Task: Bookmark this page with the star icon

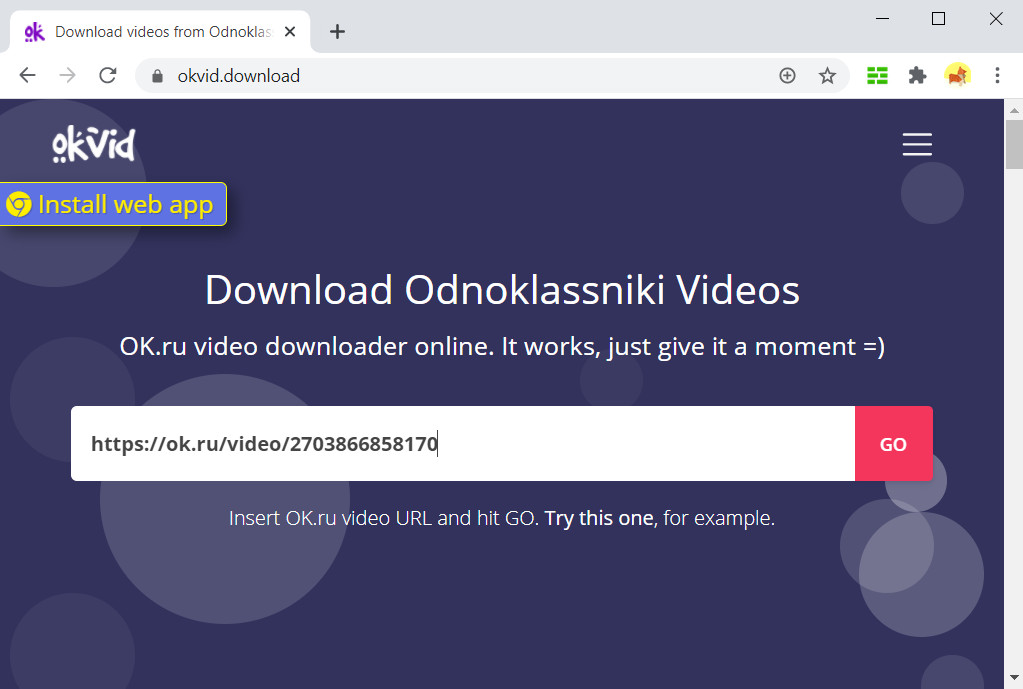Action: [x=827, y=76]
